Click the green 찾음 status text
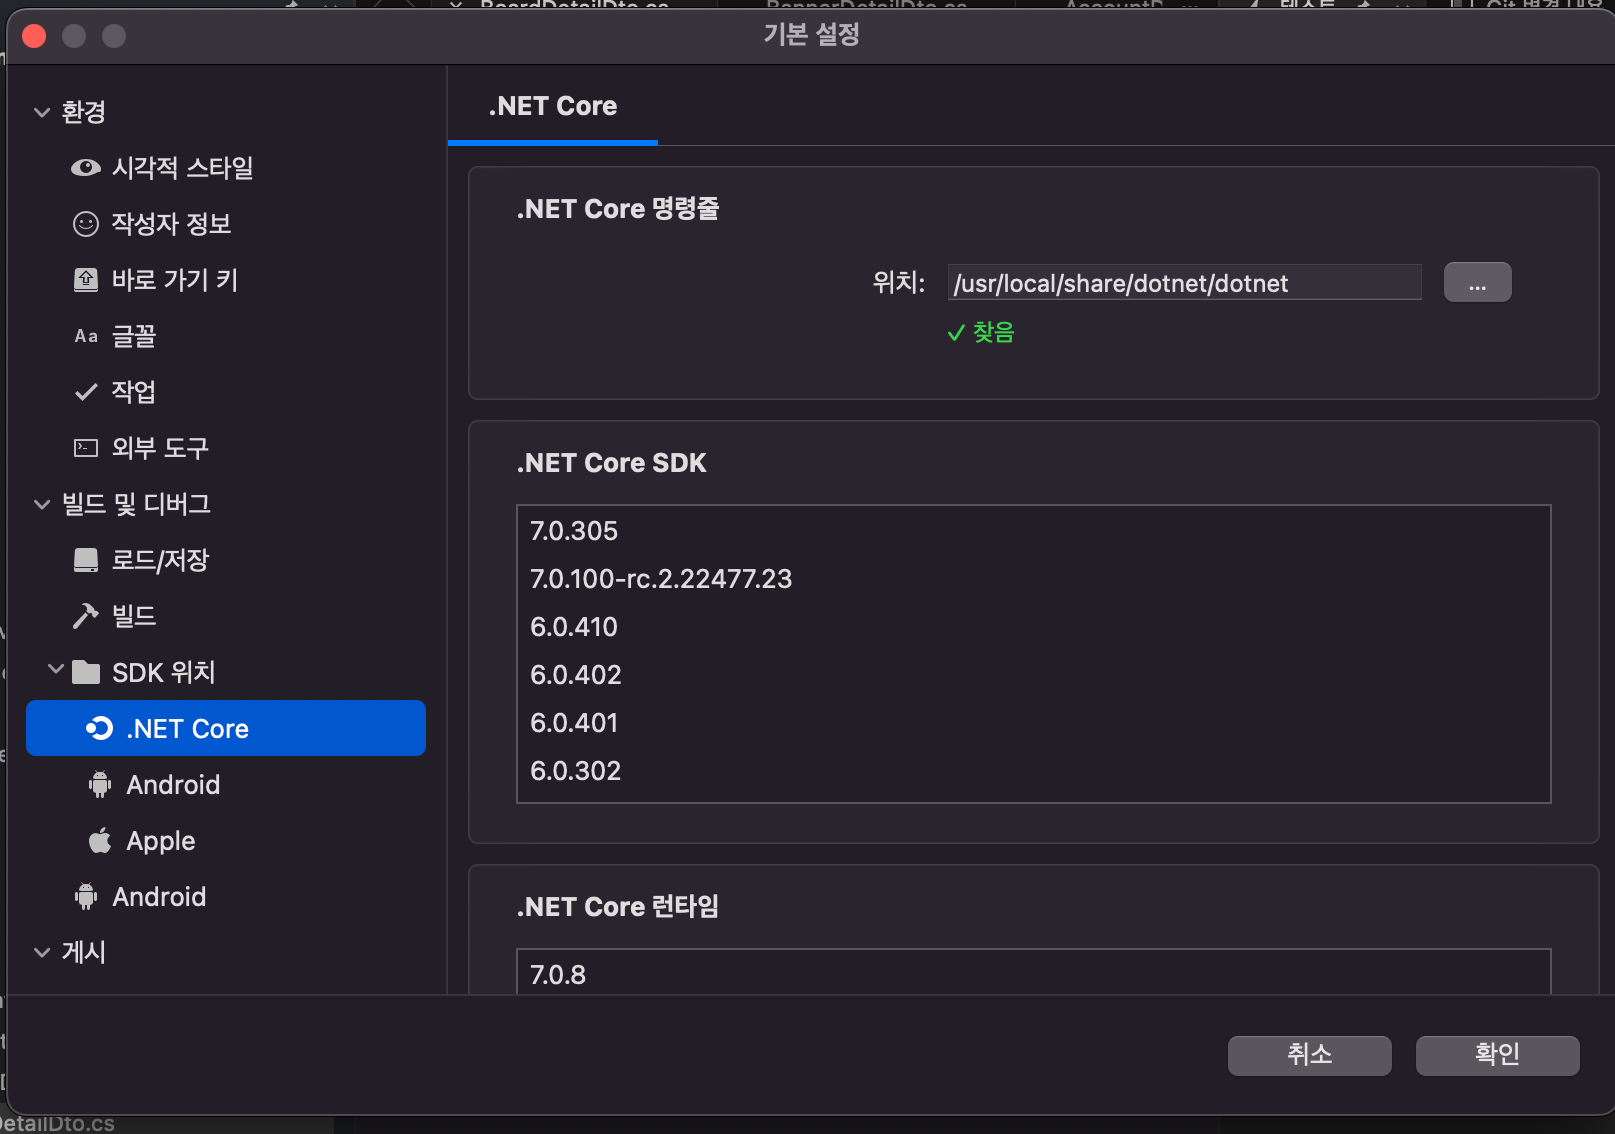 click(x=993, y=332)
